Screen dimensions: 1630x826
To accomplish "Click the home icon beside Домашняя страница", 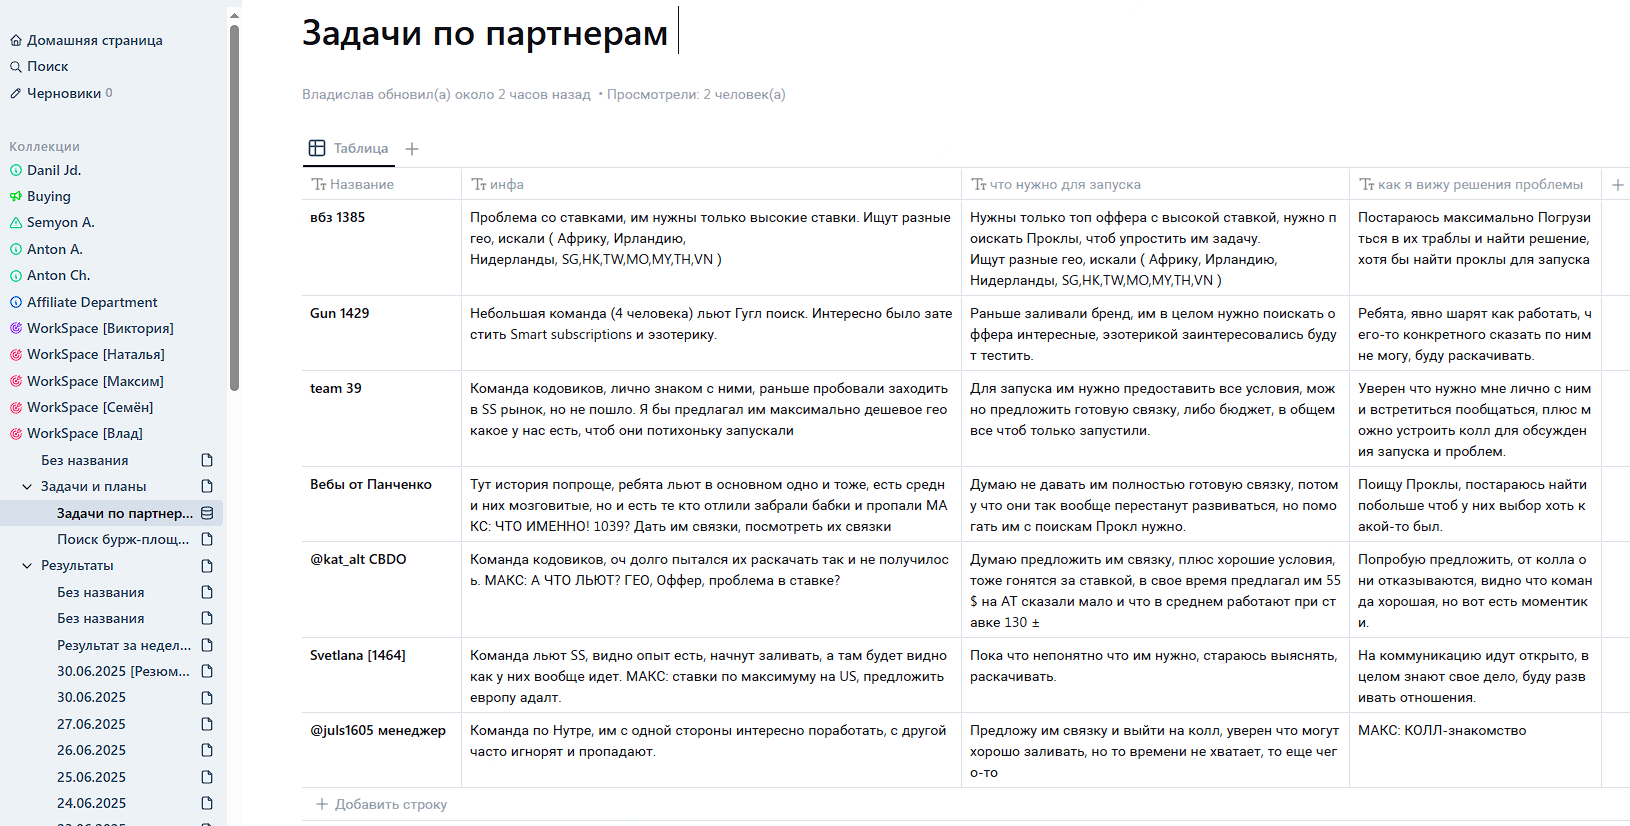I will click(x=16, y=40).
